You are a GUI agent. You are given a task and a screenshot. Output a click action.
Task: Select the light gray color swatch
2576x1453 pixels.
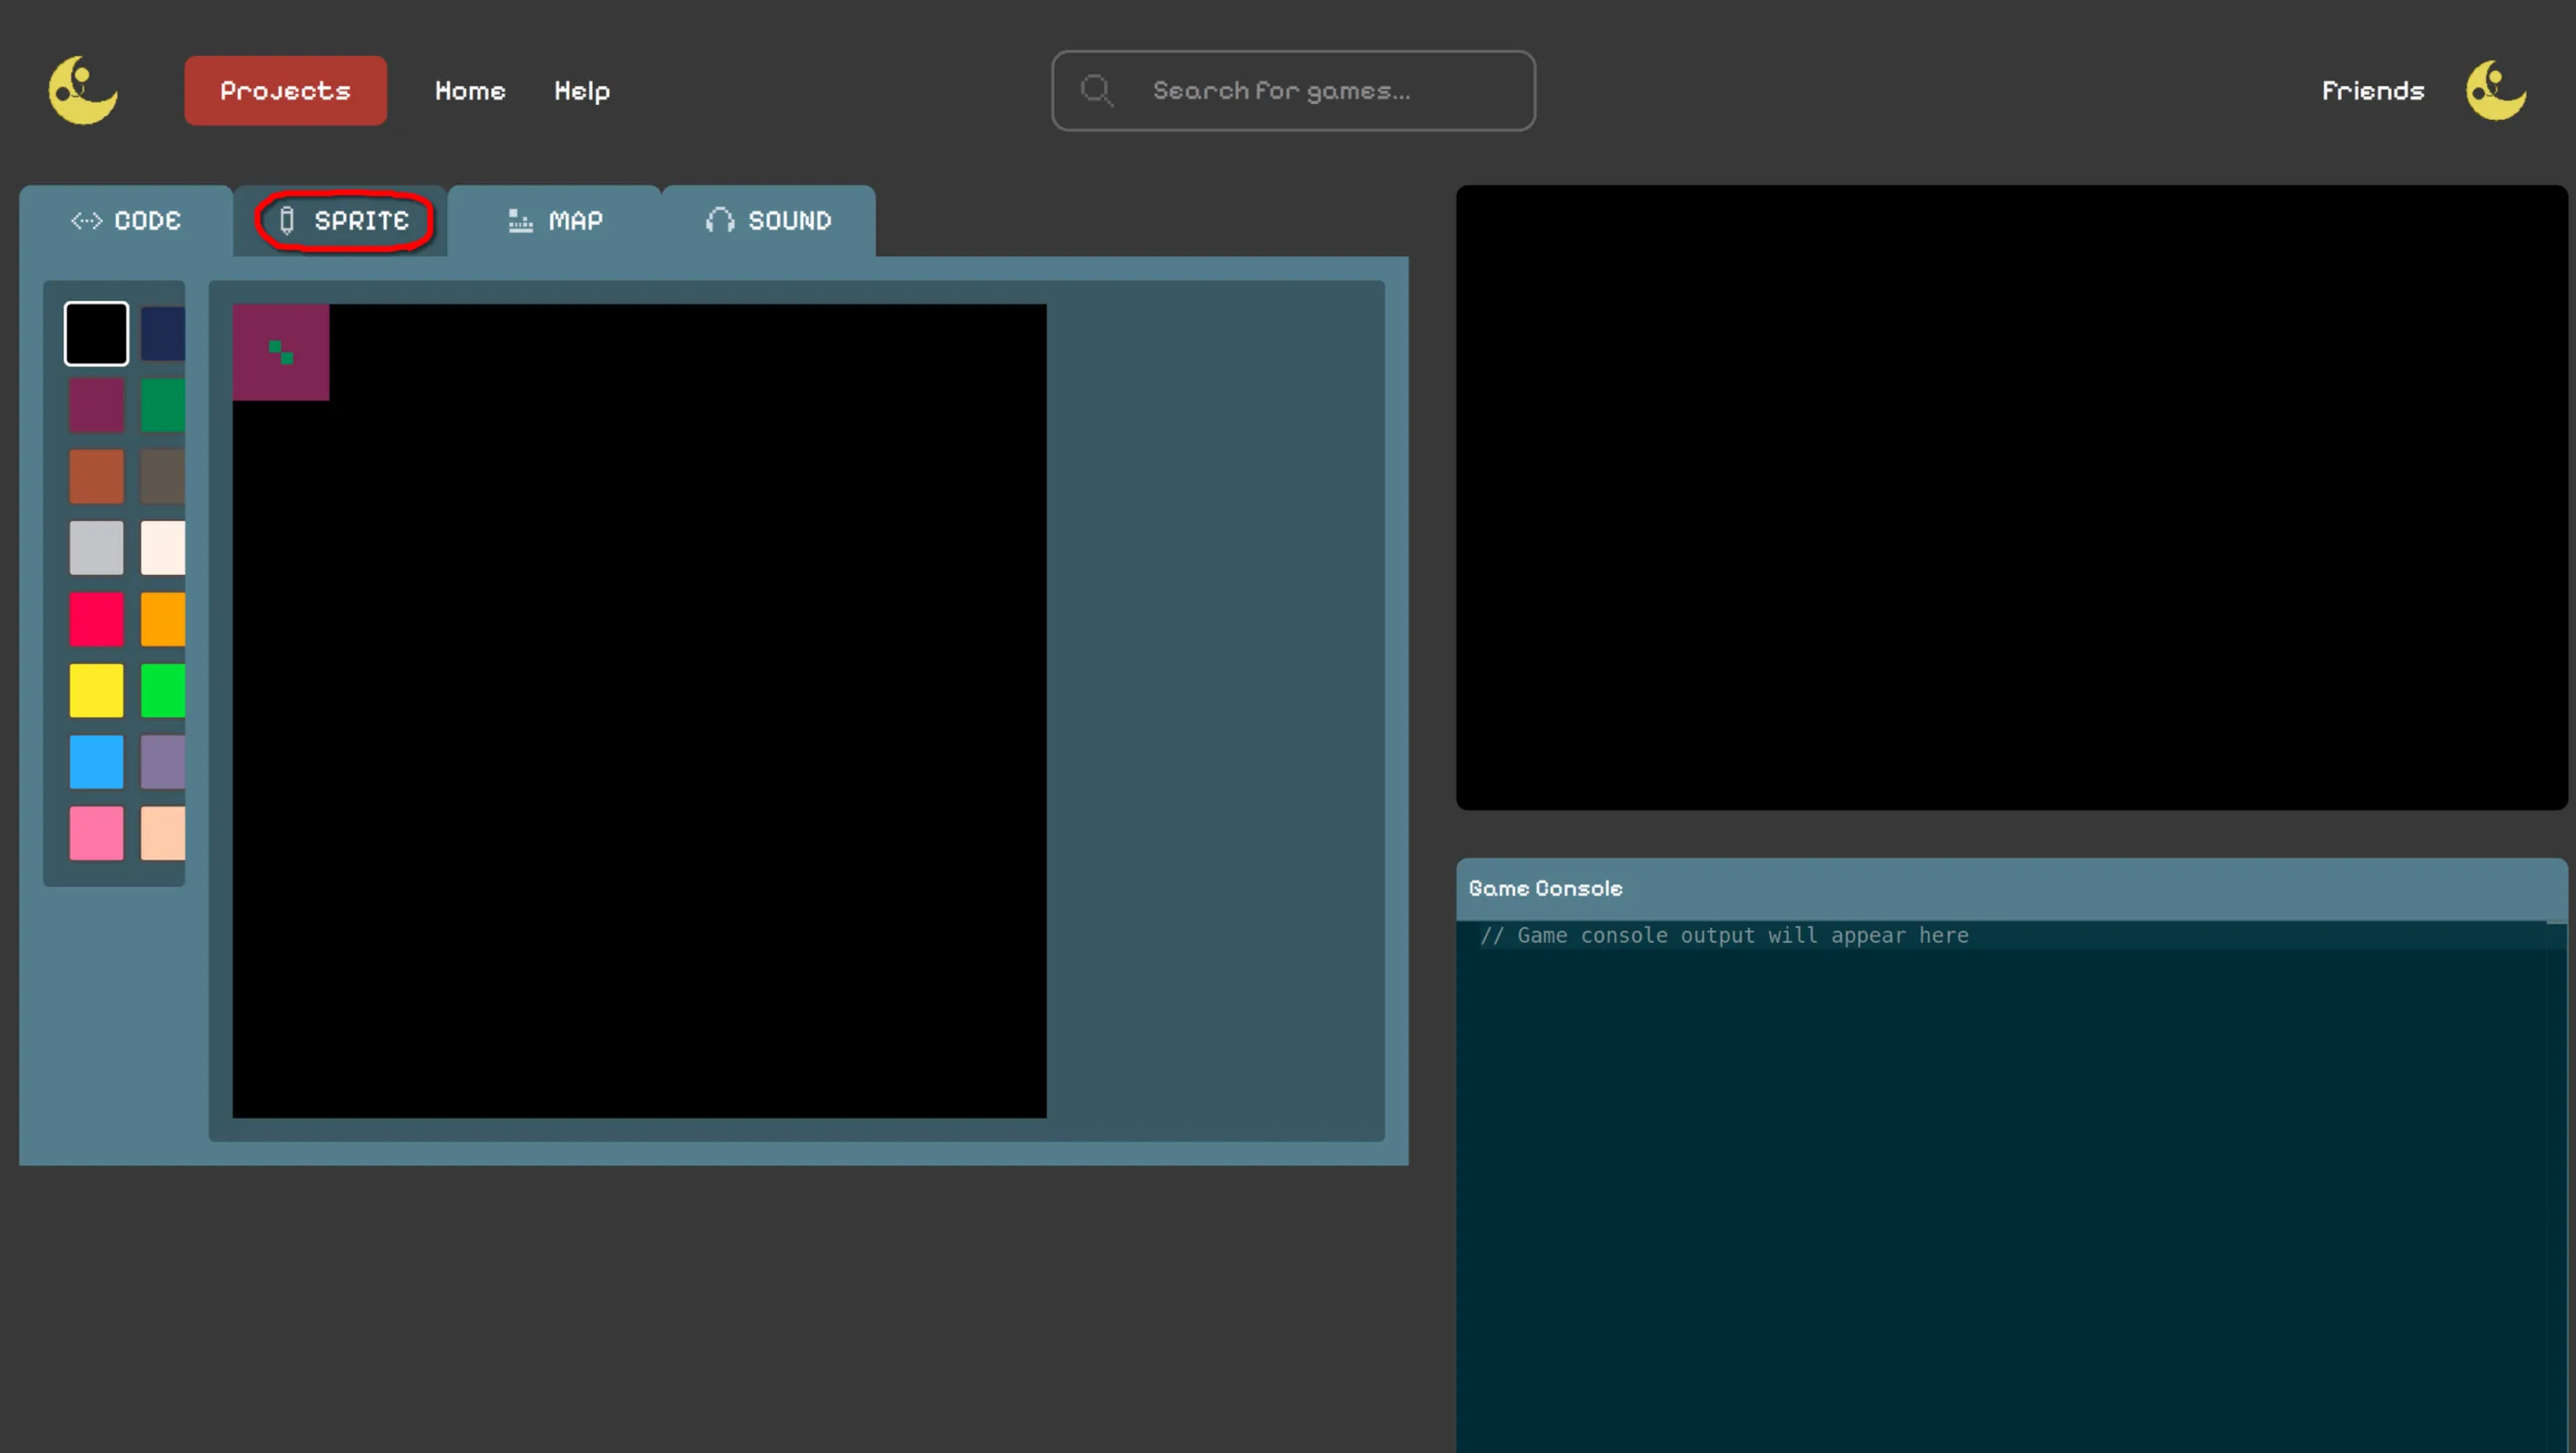coord(96,547)
